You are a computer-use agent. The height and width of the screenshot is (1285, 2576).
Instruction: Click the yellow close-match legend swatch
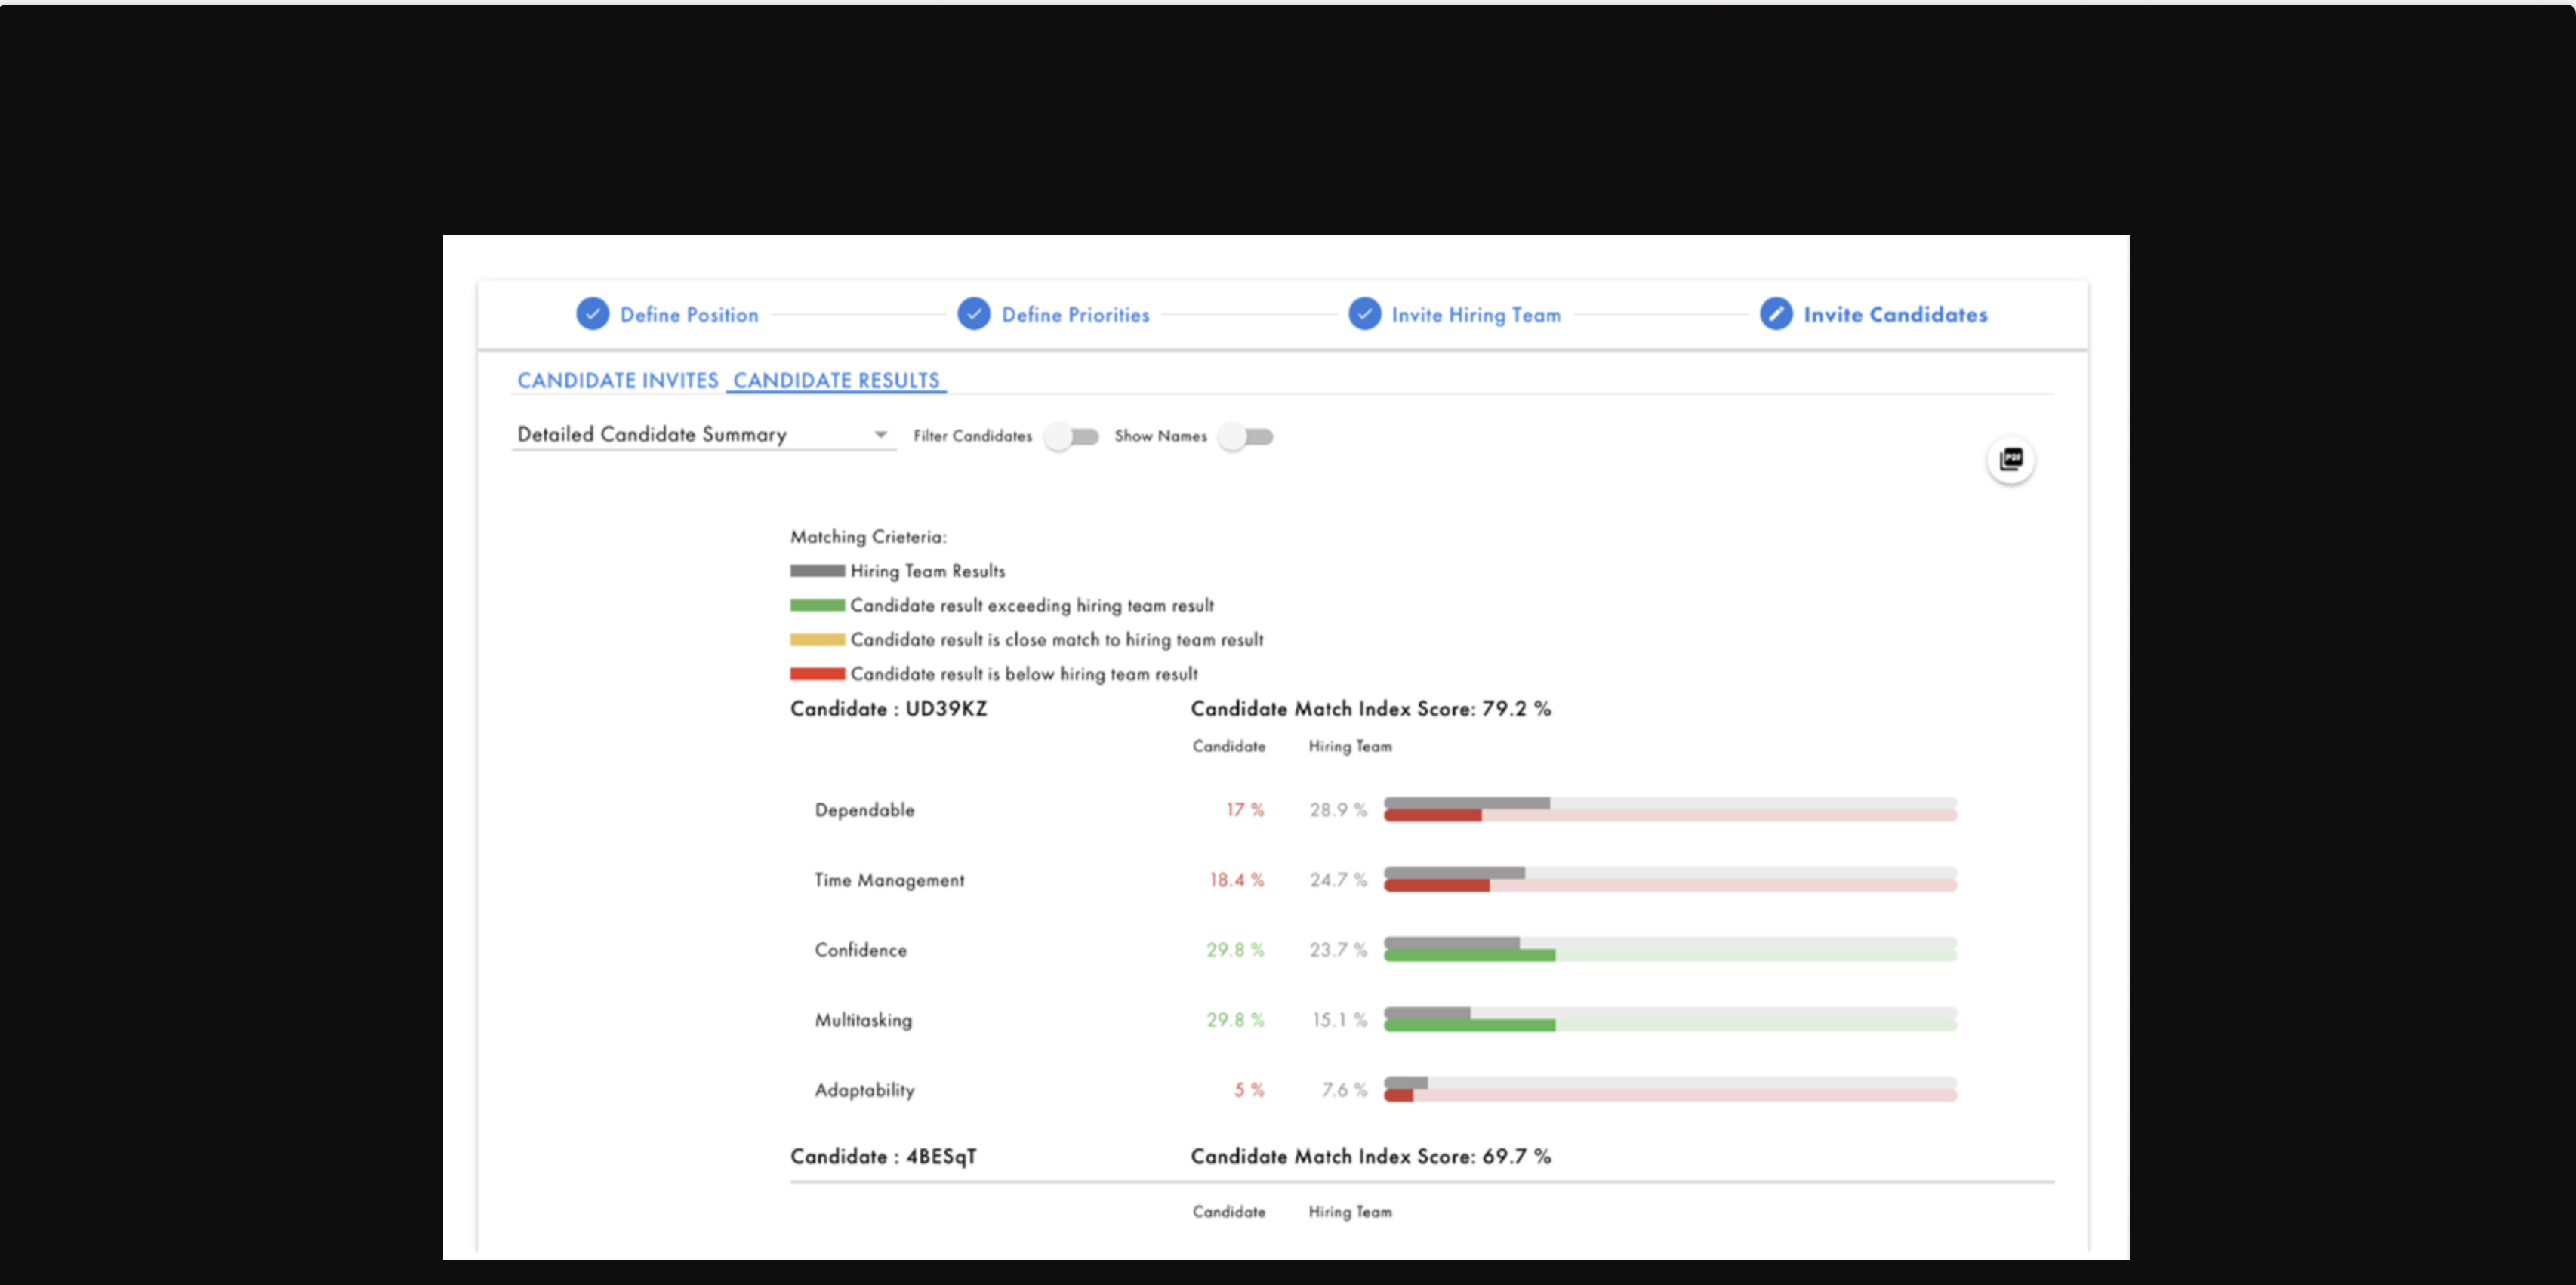[x=817, y=640]
